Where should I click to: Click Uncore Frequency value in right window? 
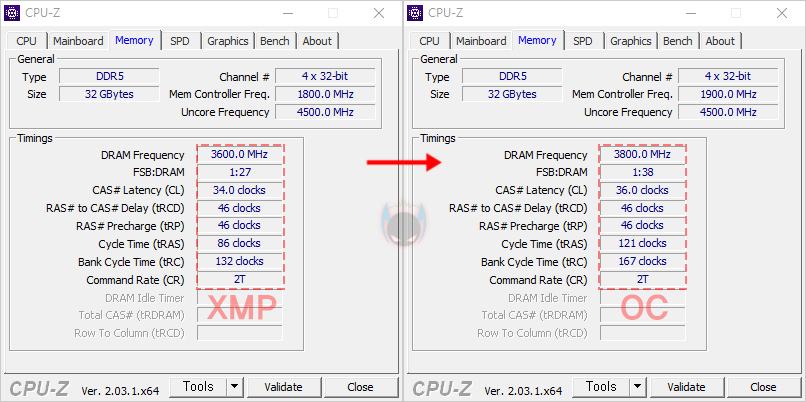pyautogui.click(x=728, y=112)
